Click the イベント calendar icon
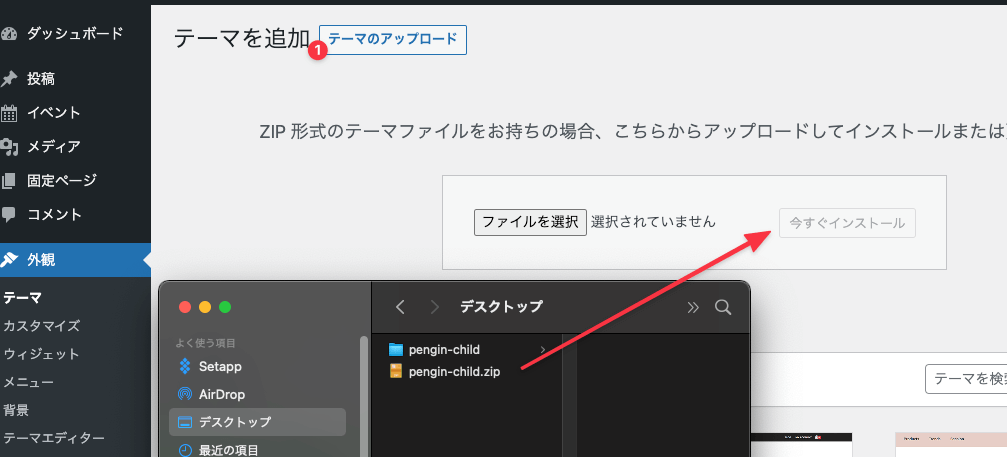 click(x=8, y=113)
